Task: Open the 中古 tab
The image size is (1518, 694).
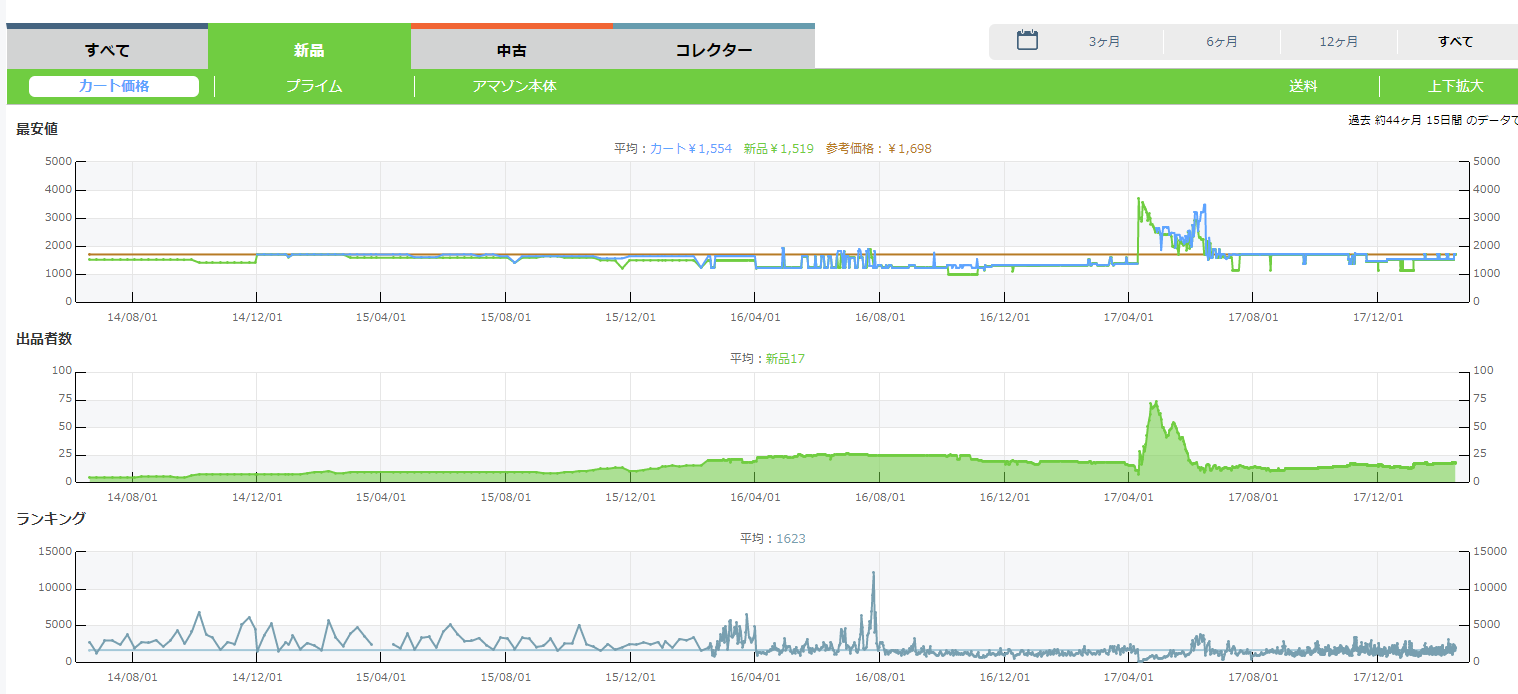Action: click(x=511, y=50)
